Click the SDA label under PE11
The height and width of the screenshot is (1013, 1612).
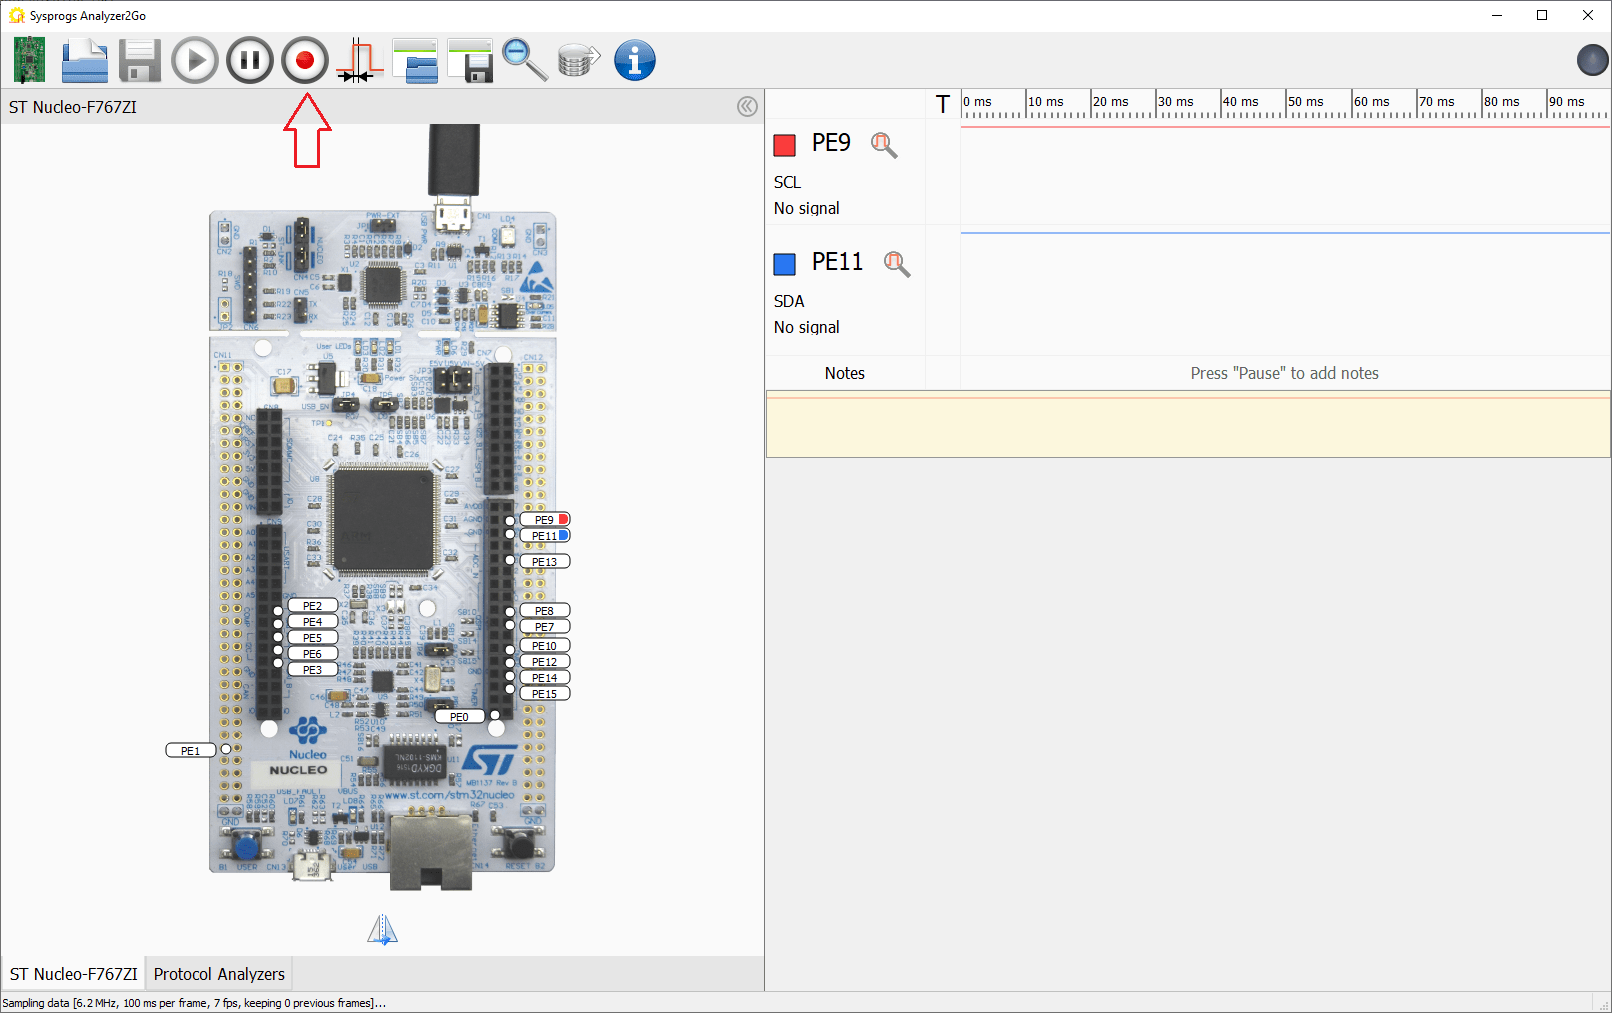pos(789,301)
